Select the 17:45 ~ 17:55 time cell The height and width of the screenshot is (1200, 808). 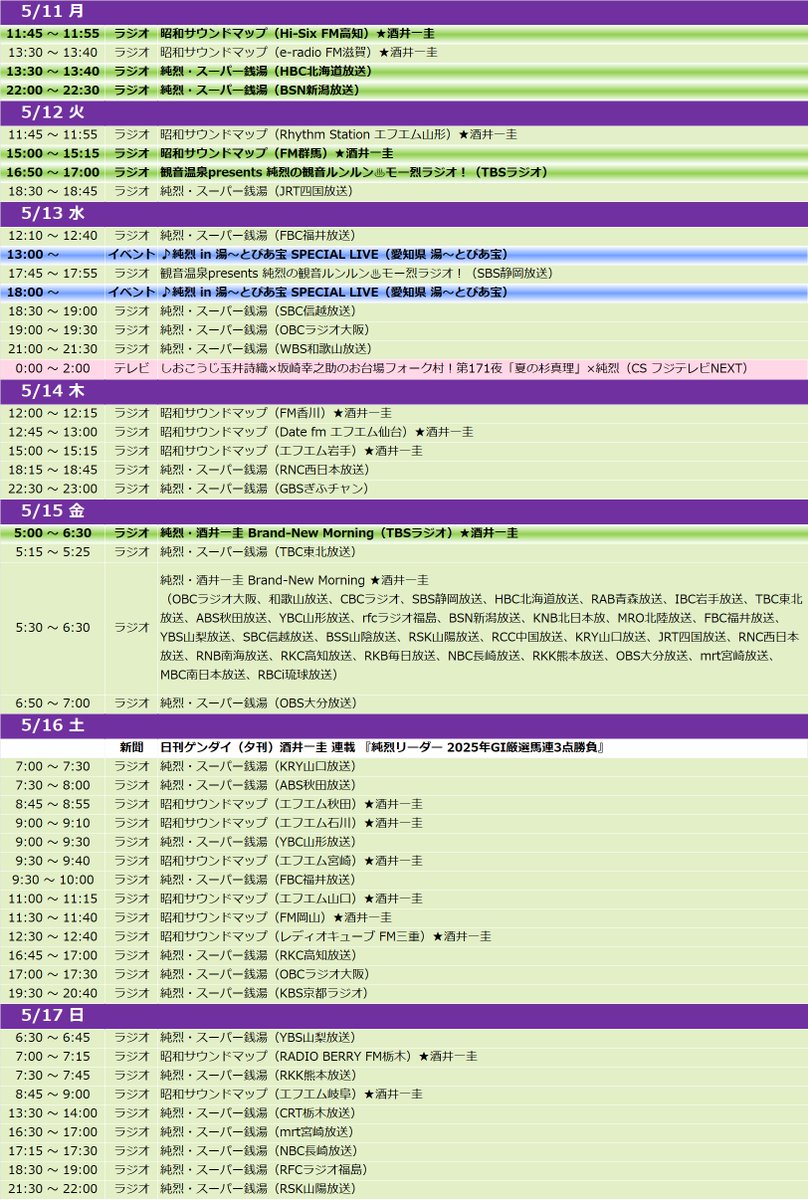click(x=52, y=273)
